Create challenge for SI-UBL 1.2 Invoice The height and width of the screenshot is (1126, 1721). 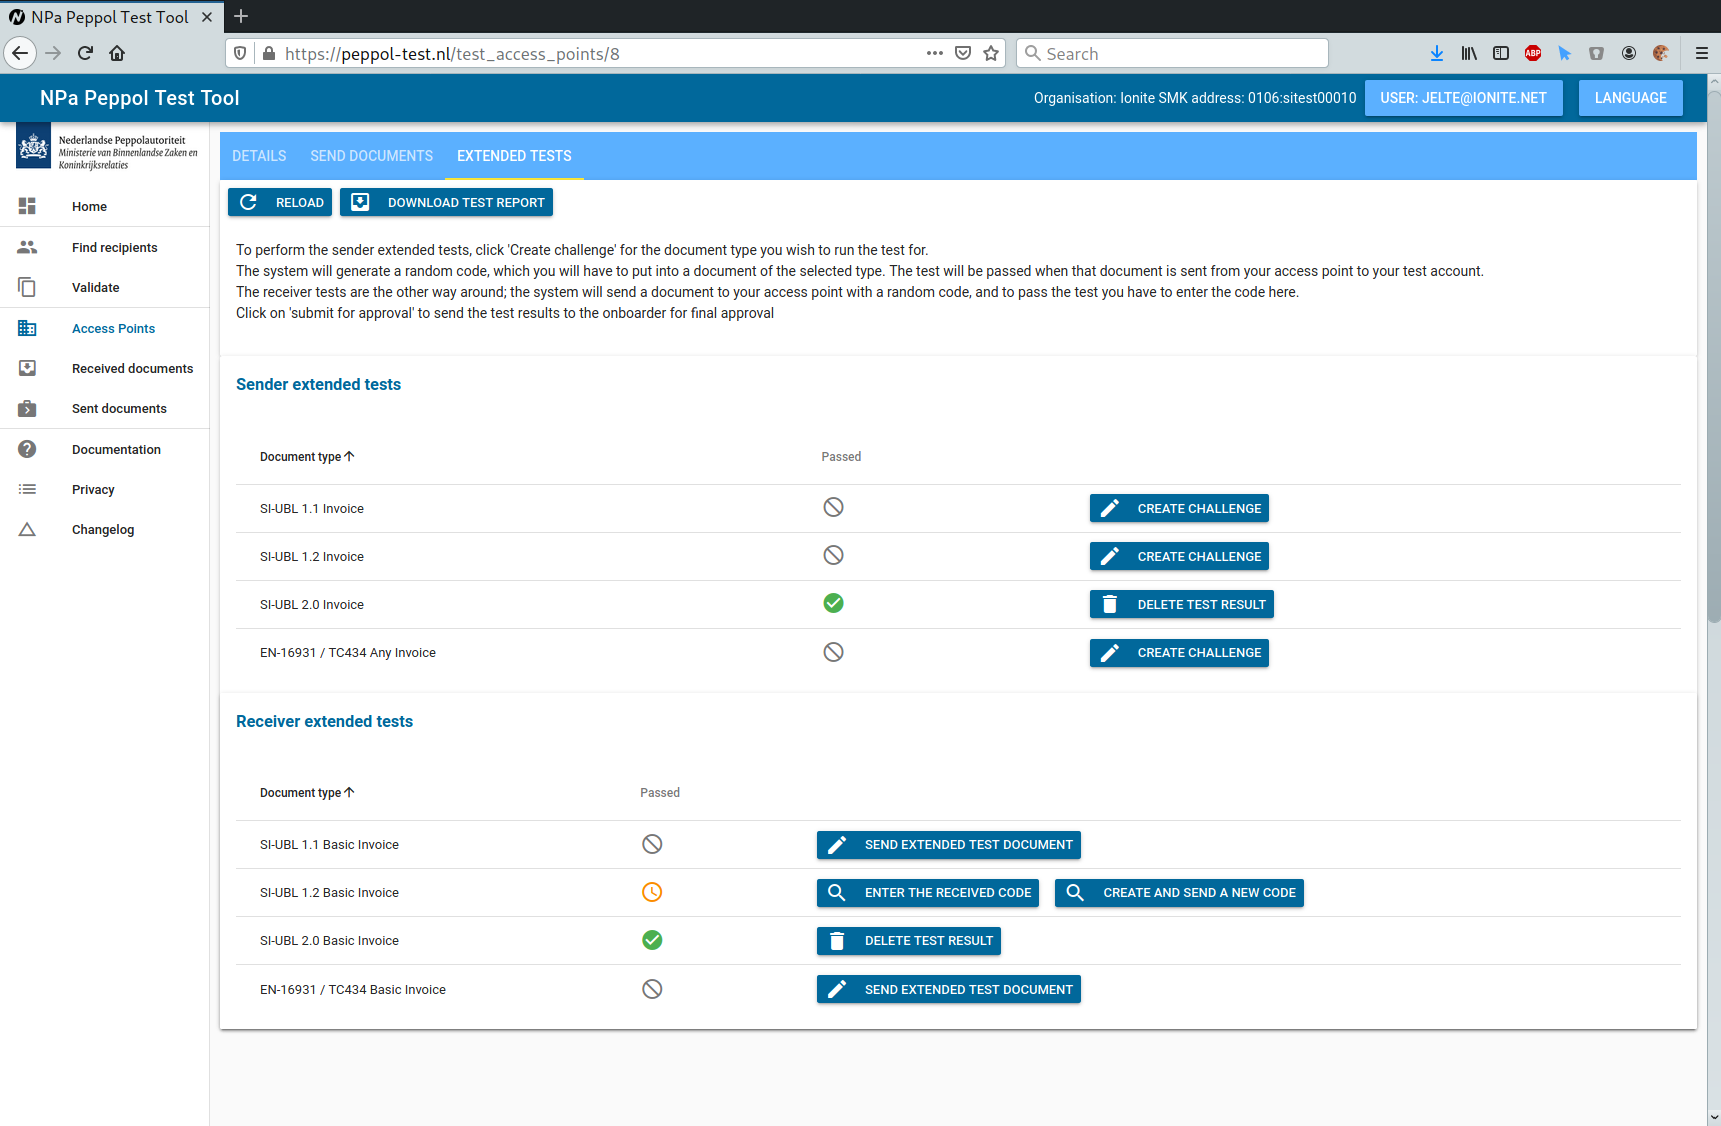[x=1179, y=556]
